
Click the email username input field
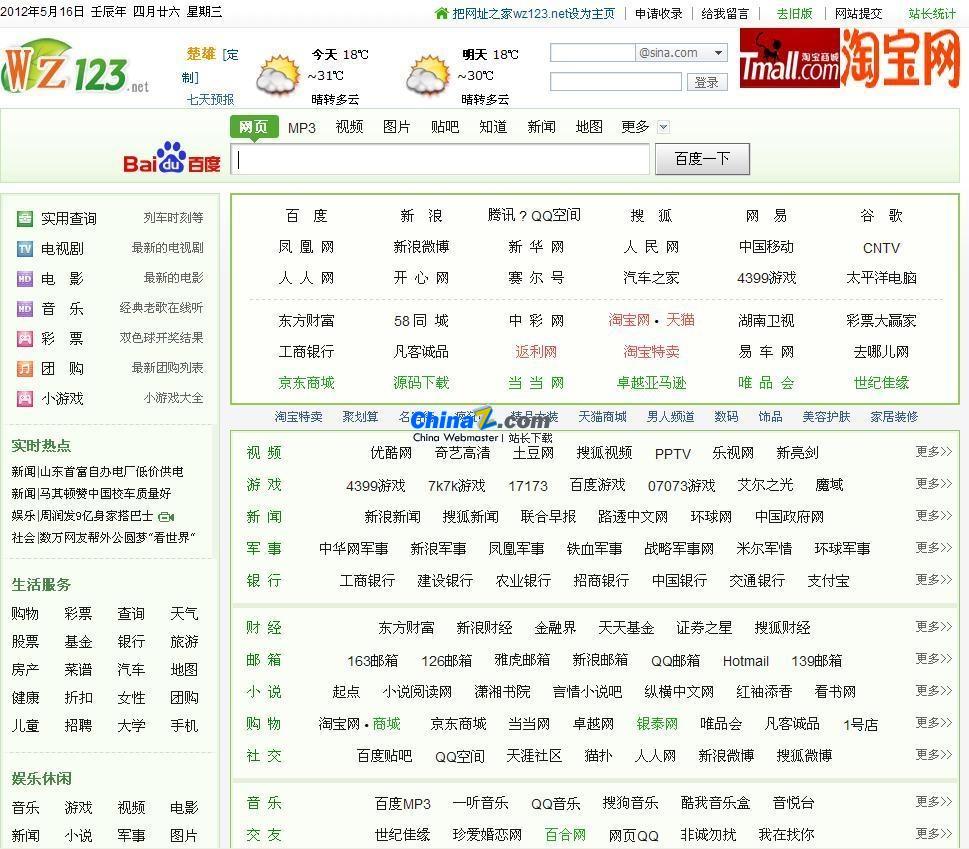point(592,53)
